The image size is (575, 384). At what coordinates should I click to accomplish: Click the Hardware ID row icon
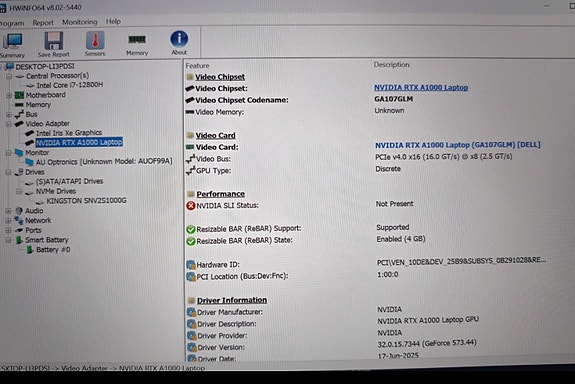pos(191,265)
